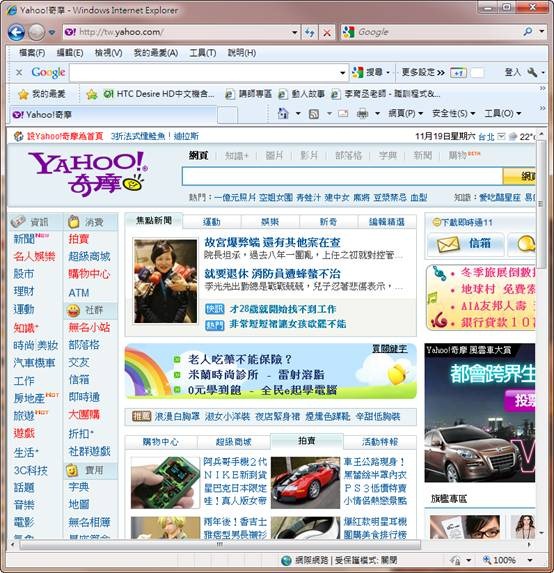The width and height of the screenshot is (554, 573).
Task: Open the 工具(T) menu
Action: (203, 53)
